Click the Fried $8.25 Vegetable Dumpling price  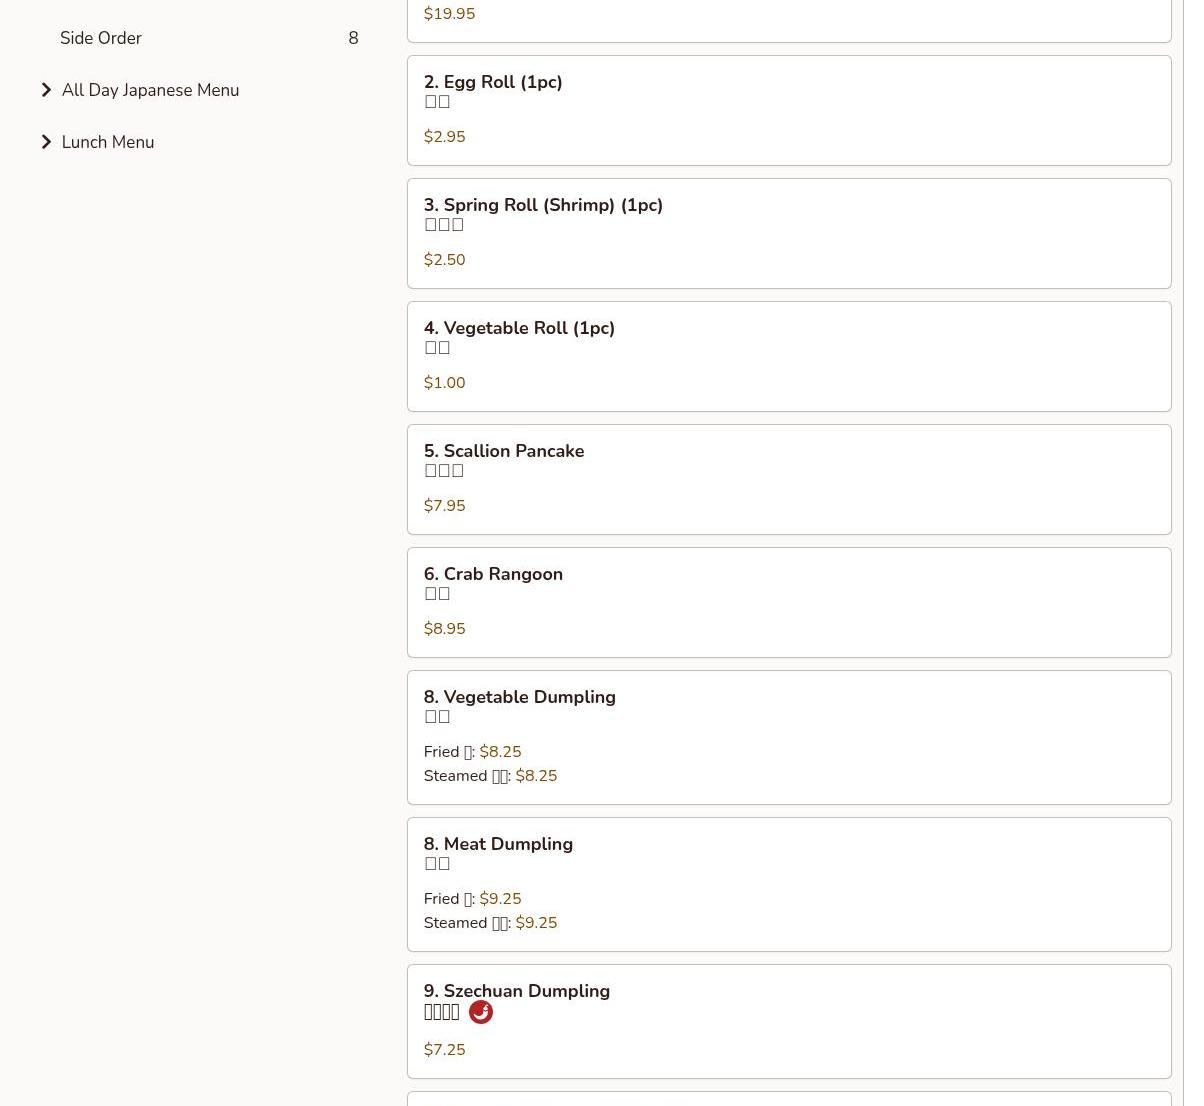pyautogui.click(x=500, y=752)
